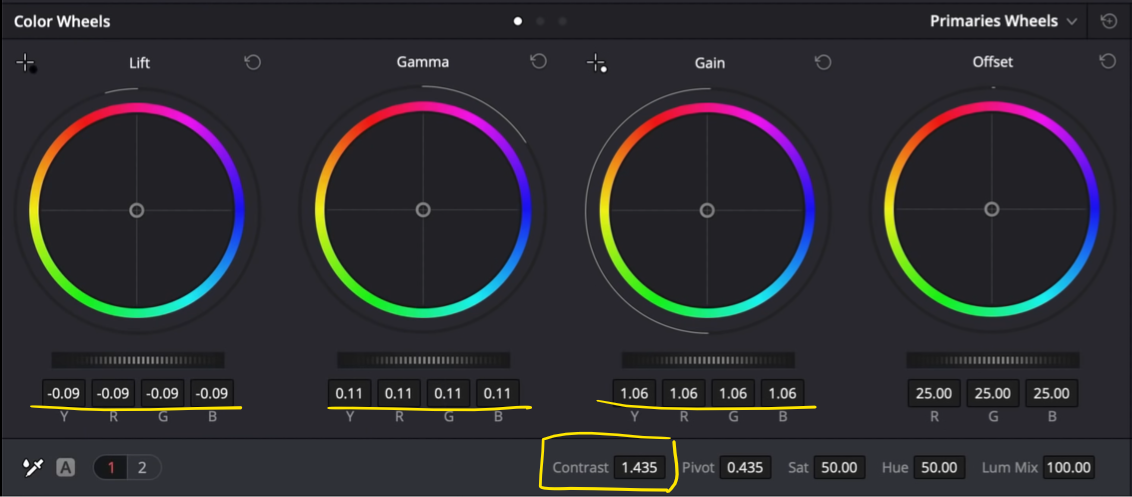
Task: Select the Lift G value field
Action: (x=162, y=394)
